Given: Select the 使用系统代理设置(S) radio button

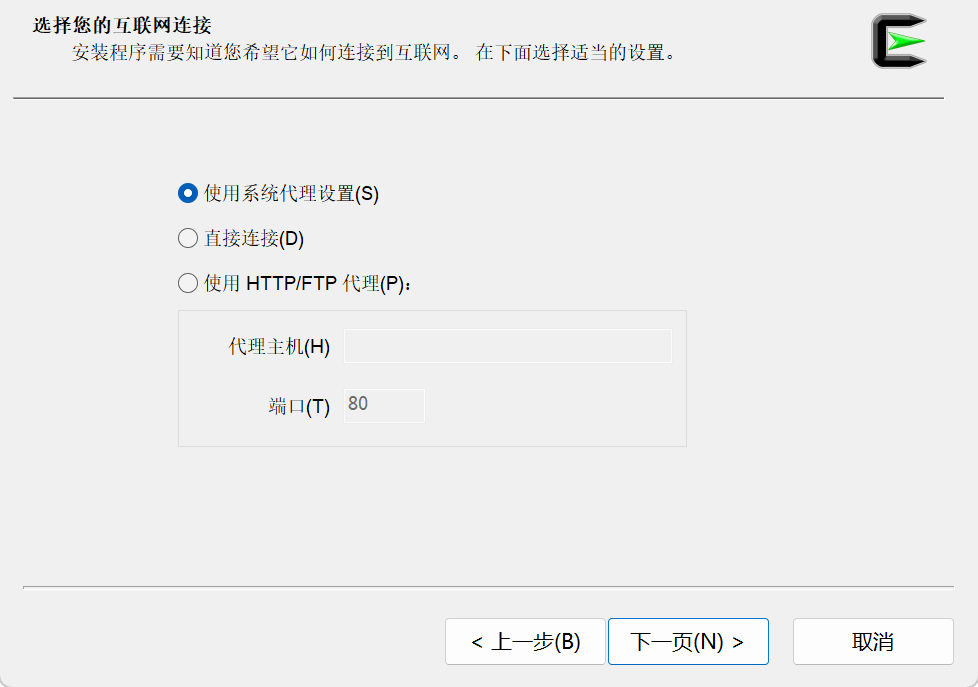Looking at the screenshot, I should (188, 193).
